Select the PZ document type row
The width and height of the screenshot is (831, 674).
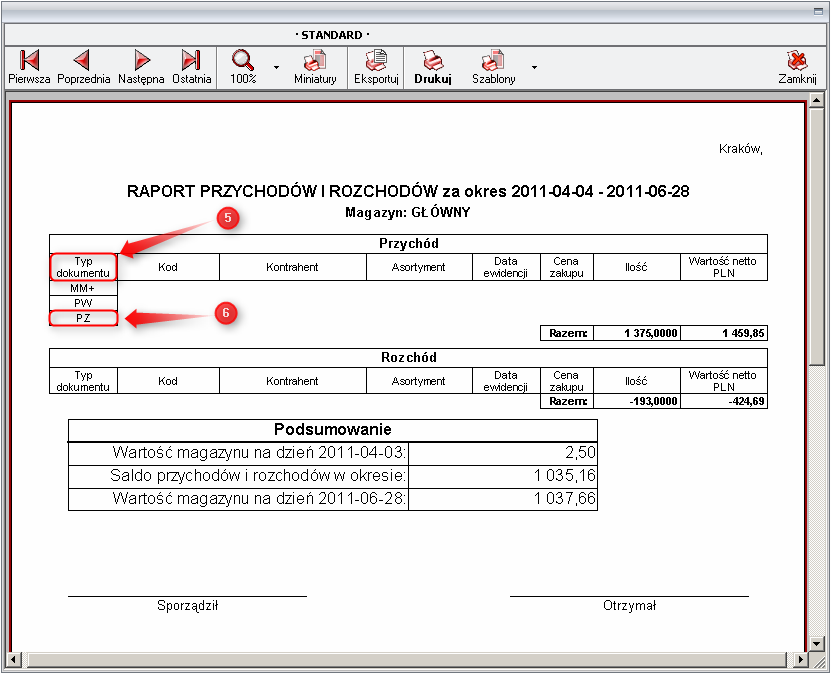click(x=83, y=318)
